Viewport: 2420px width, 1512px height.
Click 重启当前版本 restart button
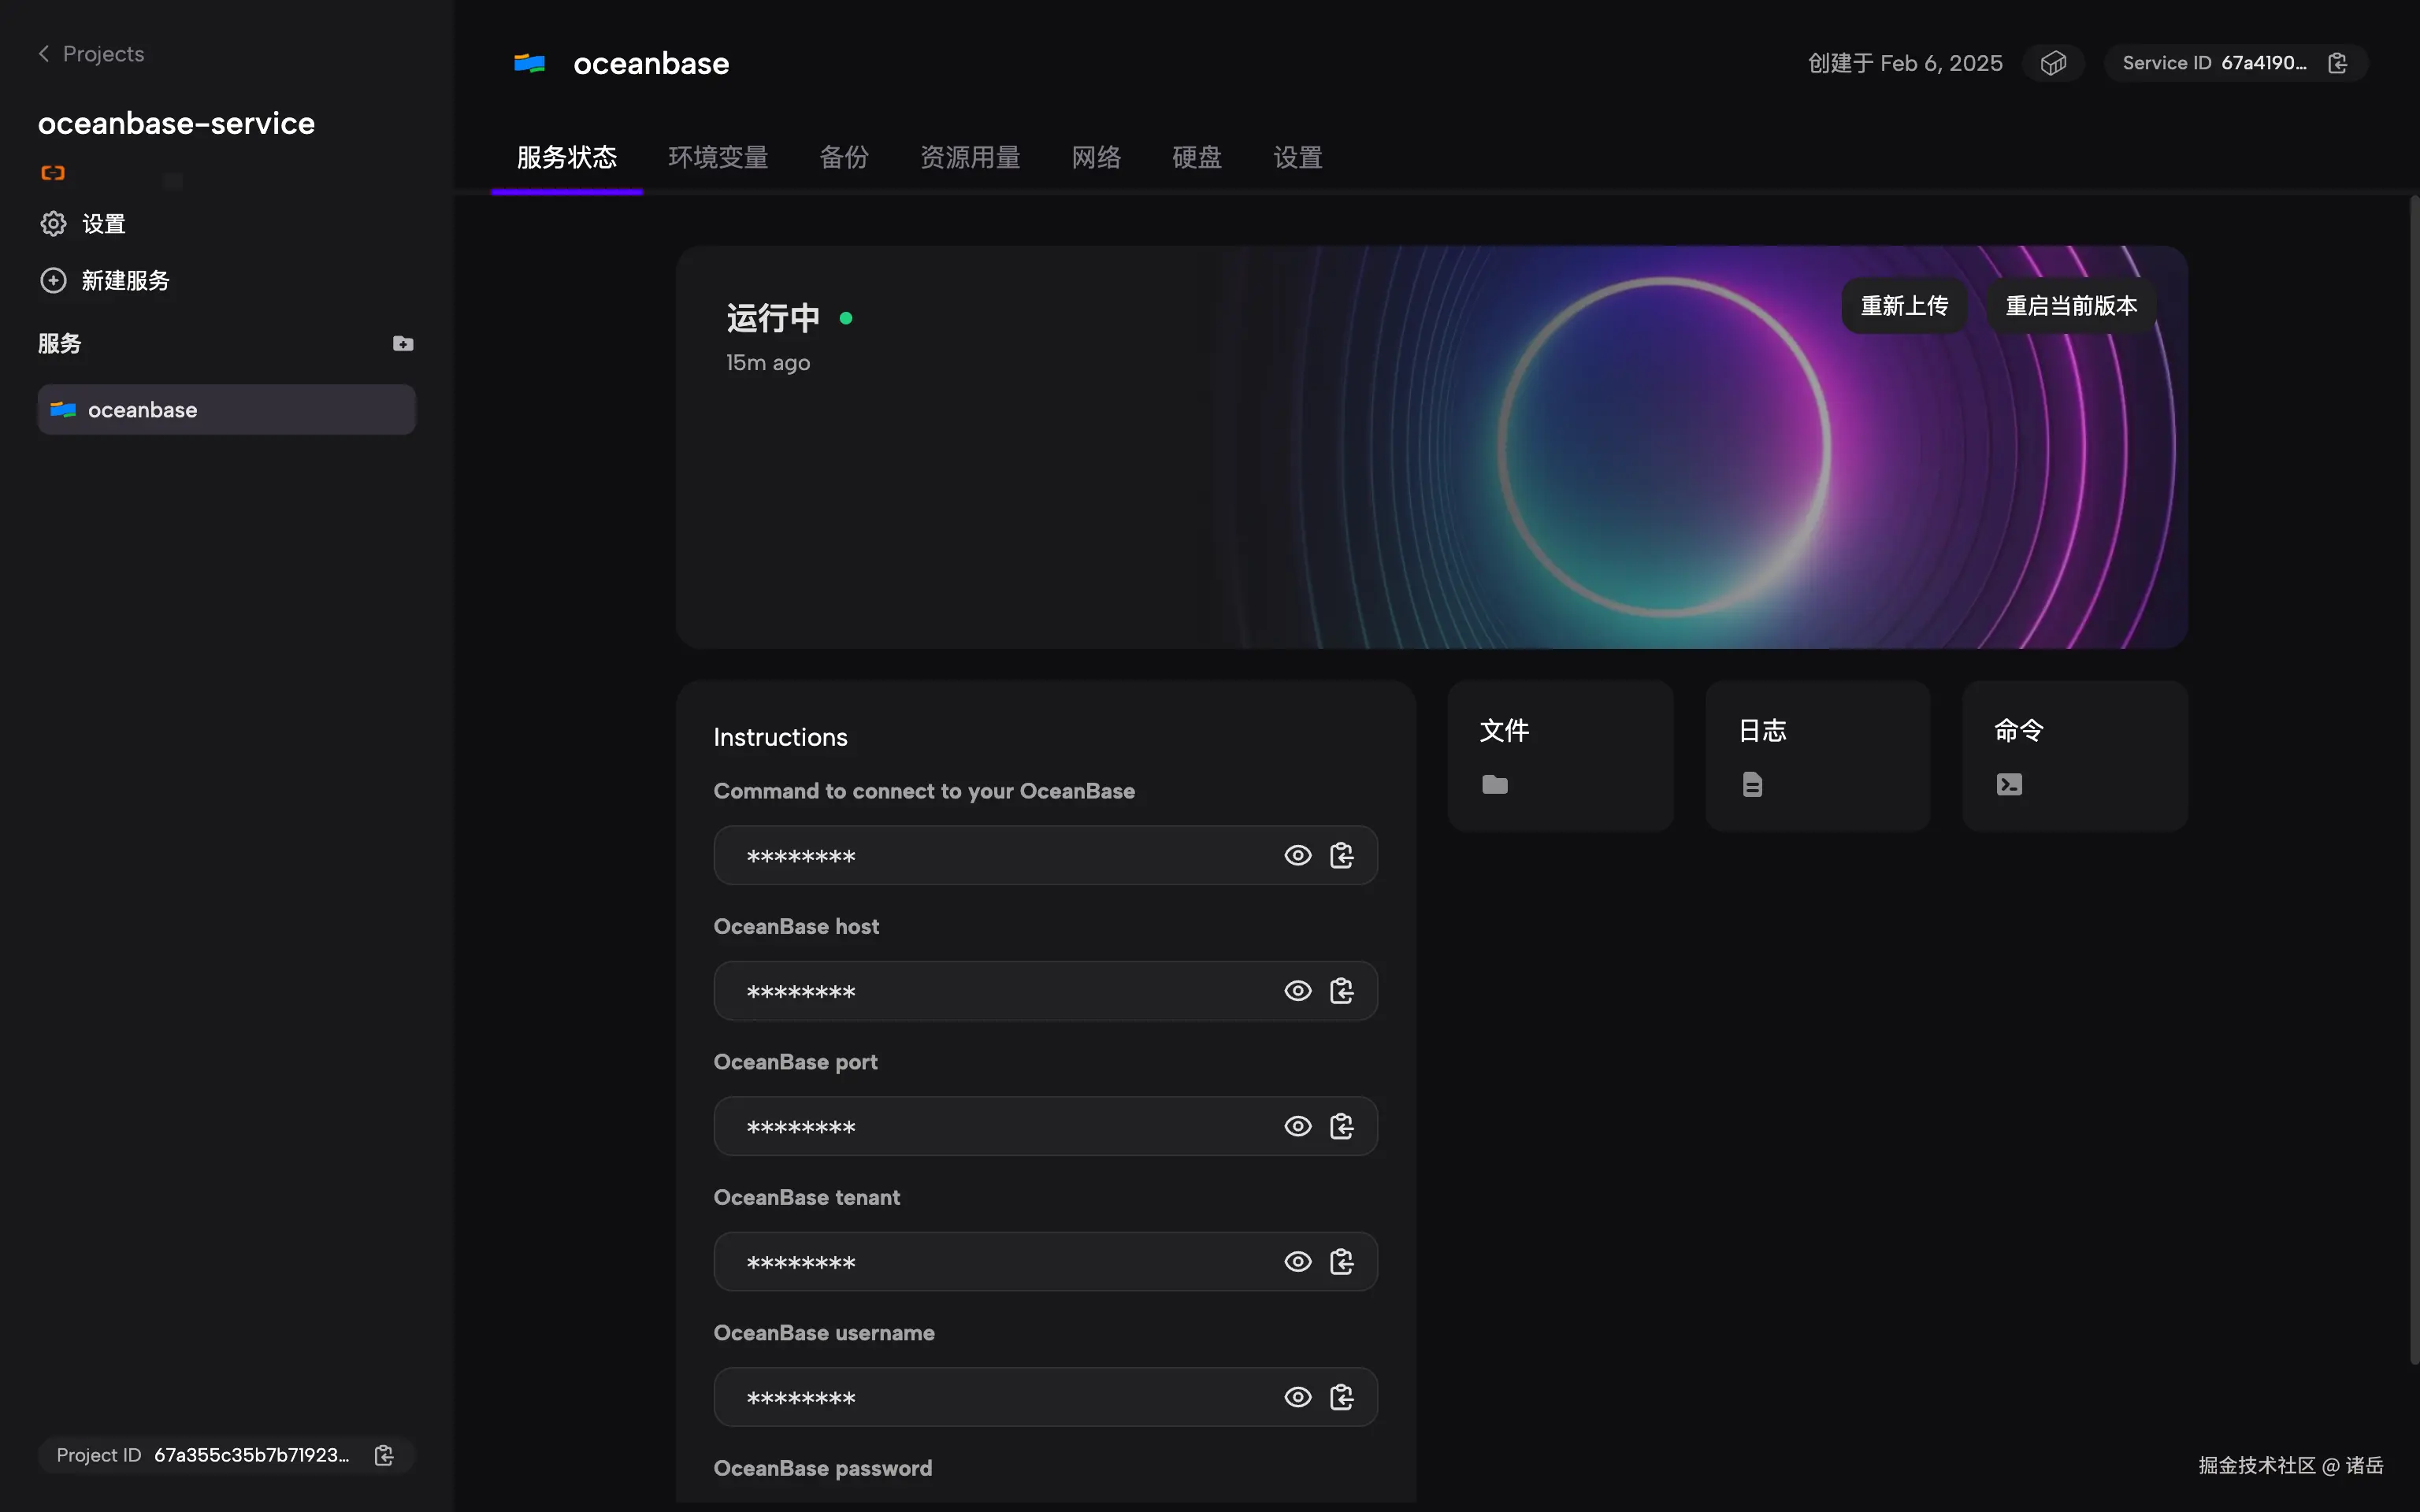coord(2070,306)
